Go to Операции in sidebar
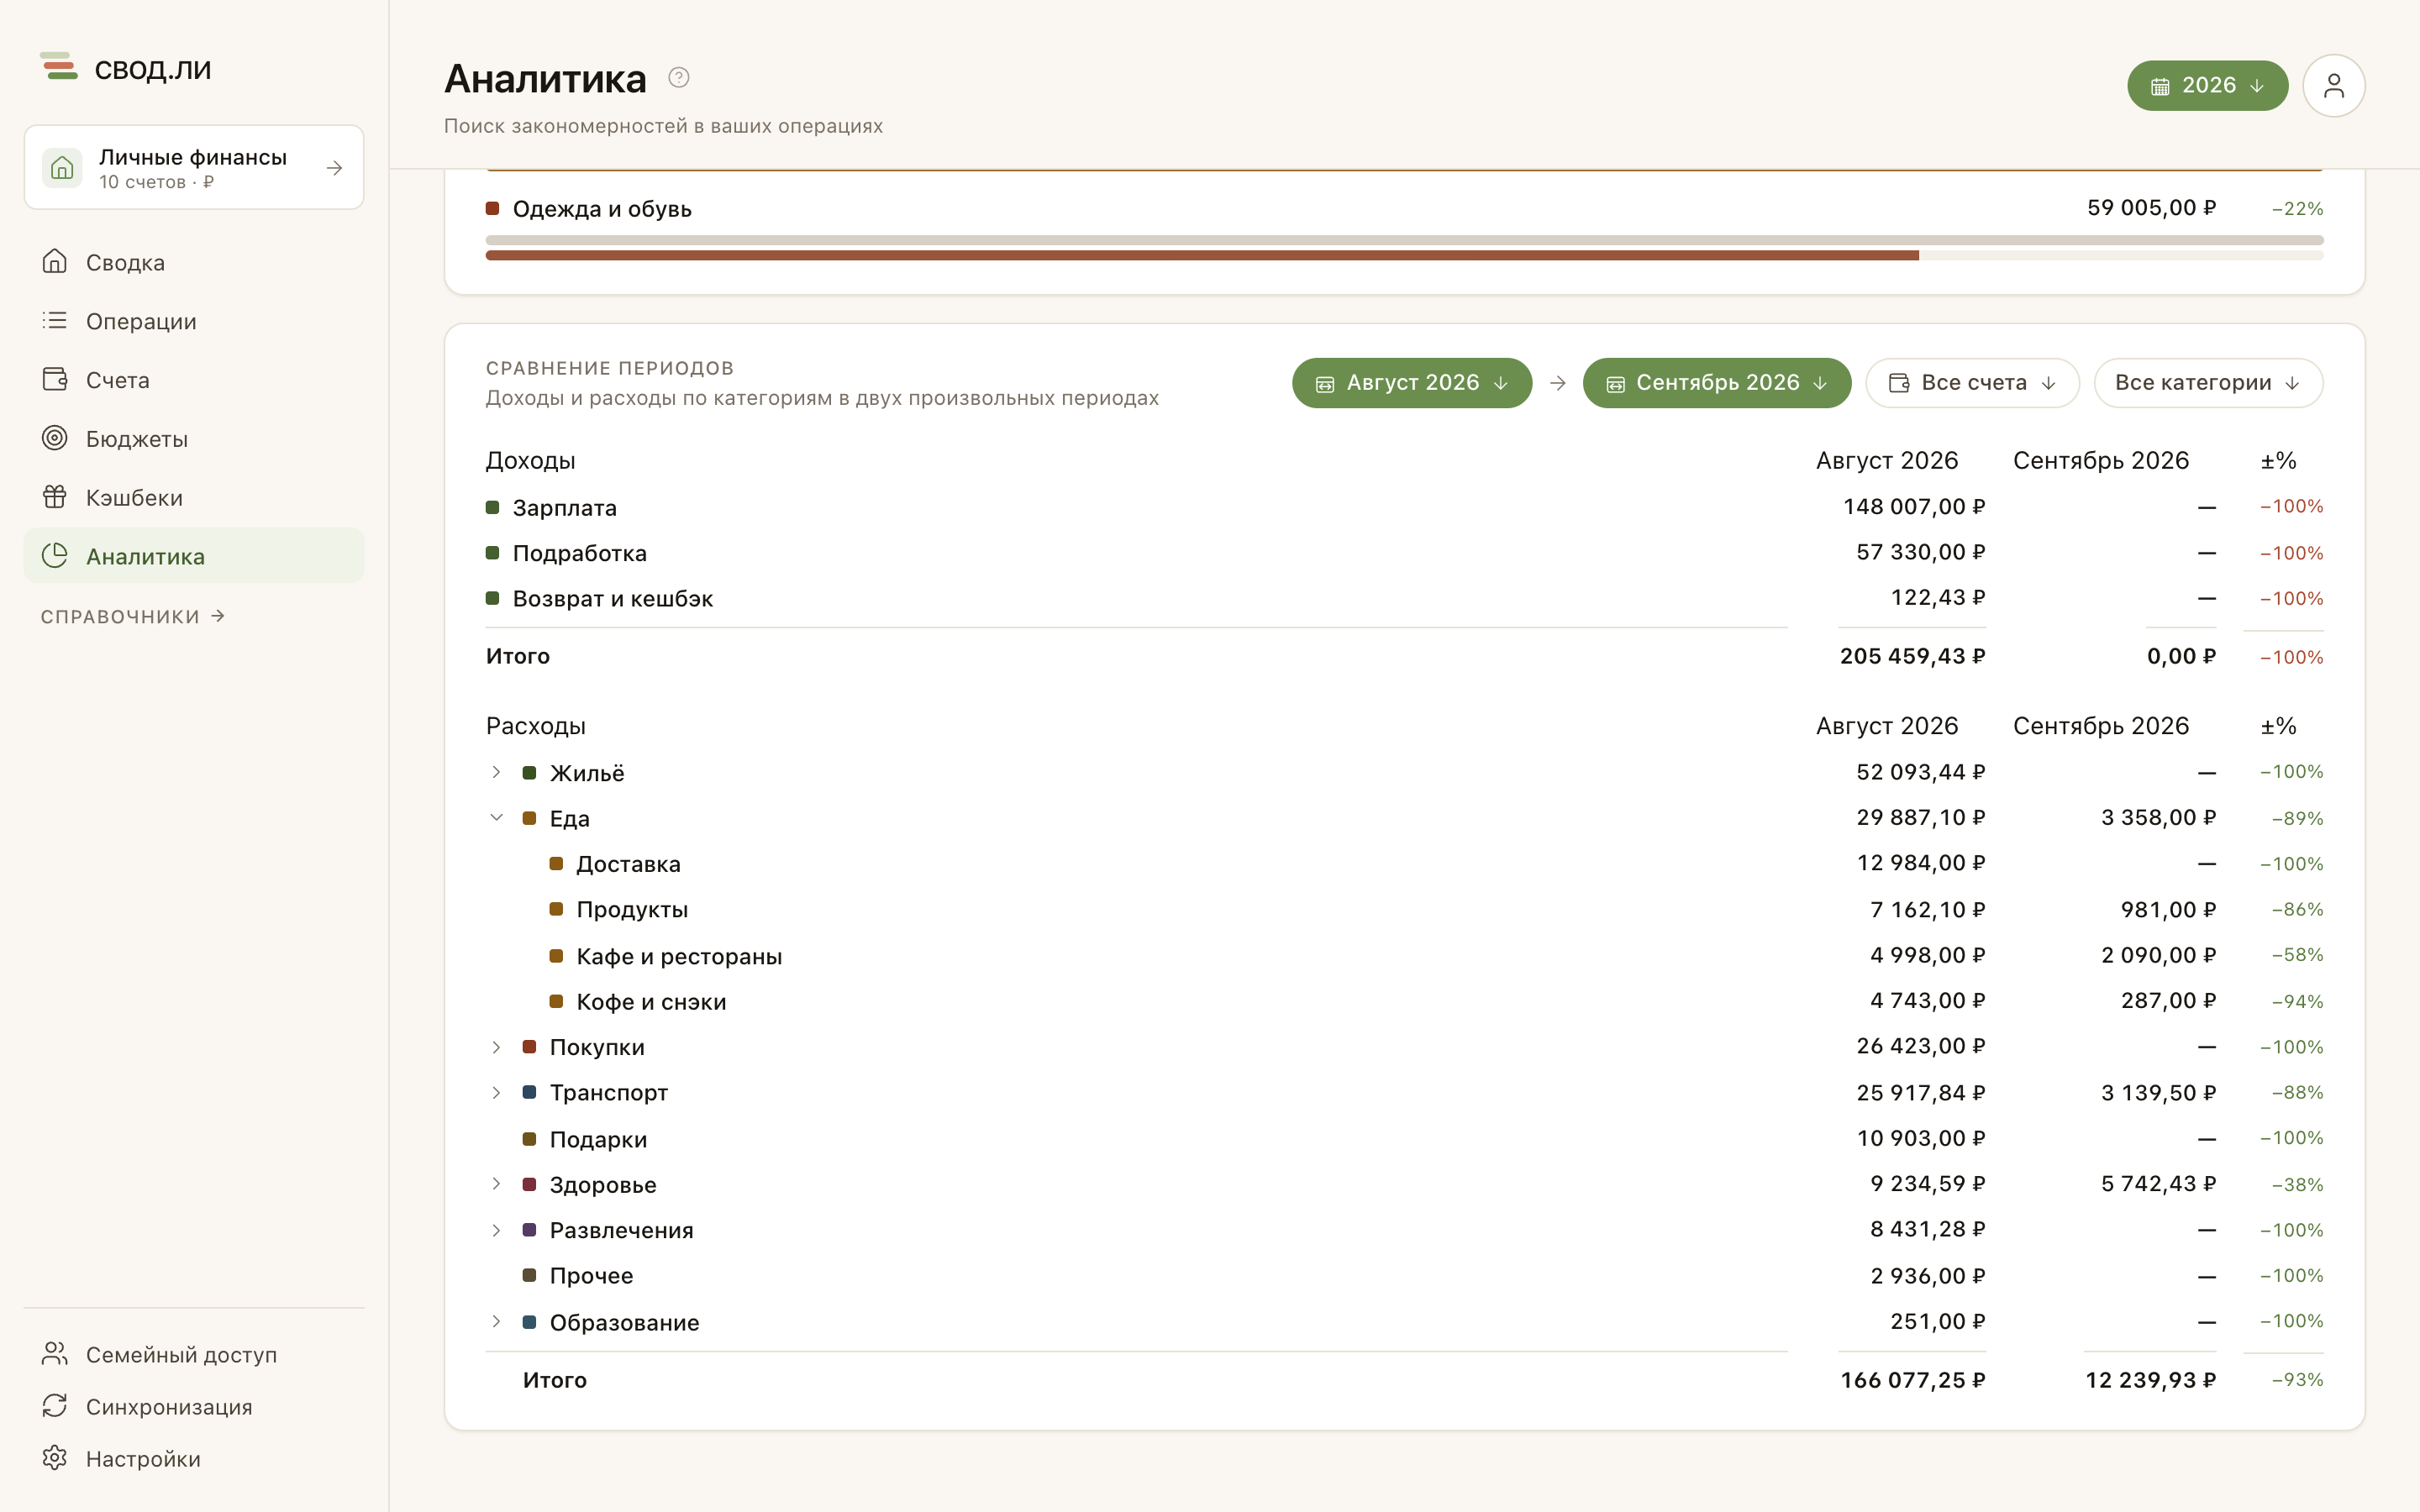This screenshot has width=2420, height=1512. 194,321
